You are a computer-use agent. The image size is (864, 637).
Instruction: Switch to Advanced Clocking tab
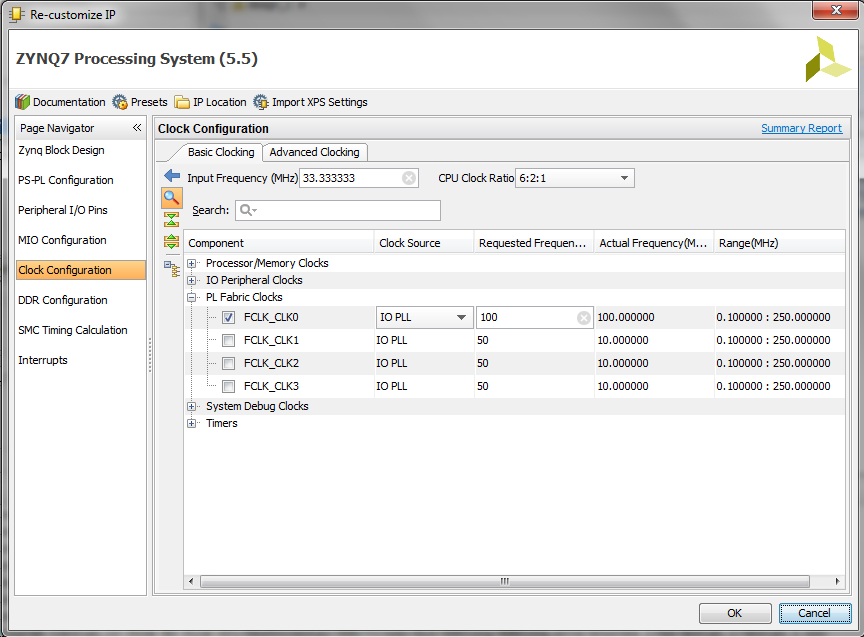point(314,152)
